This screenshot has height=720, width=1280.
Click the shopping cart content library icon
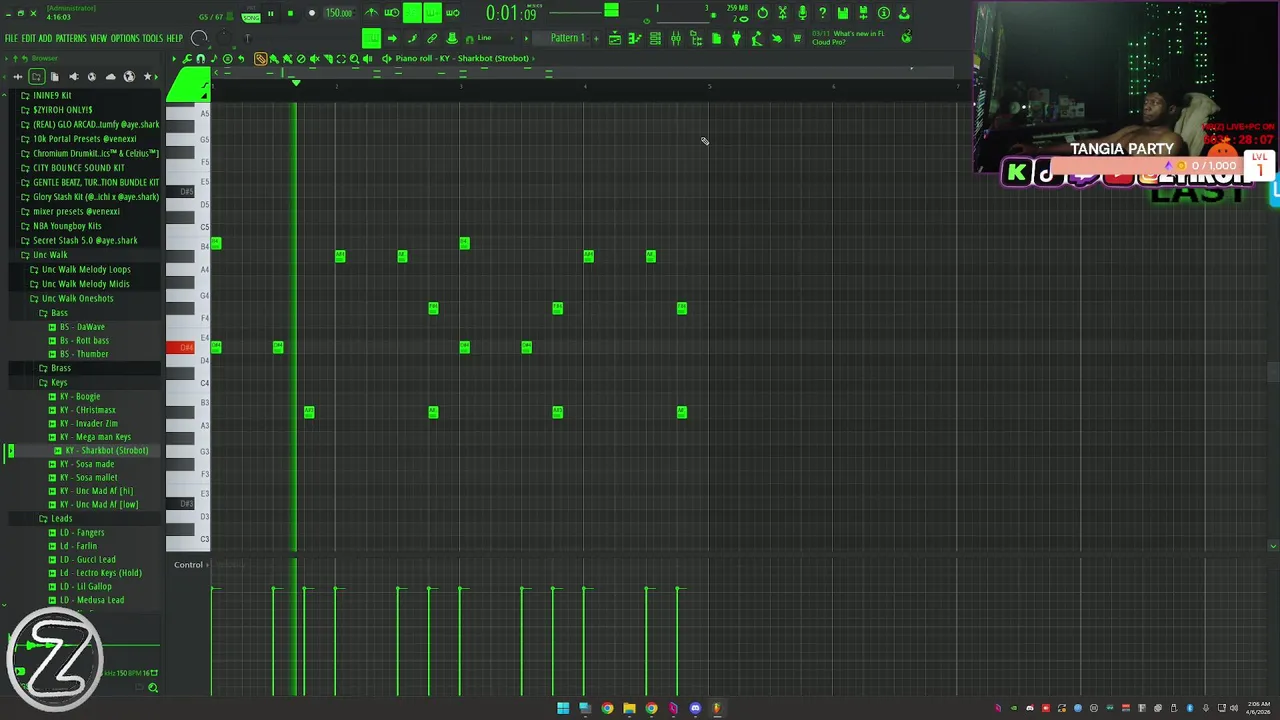pyautogui.click(x=797, y=38)
